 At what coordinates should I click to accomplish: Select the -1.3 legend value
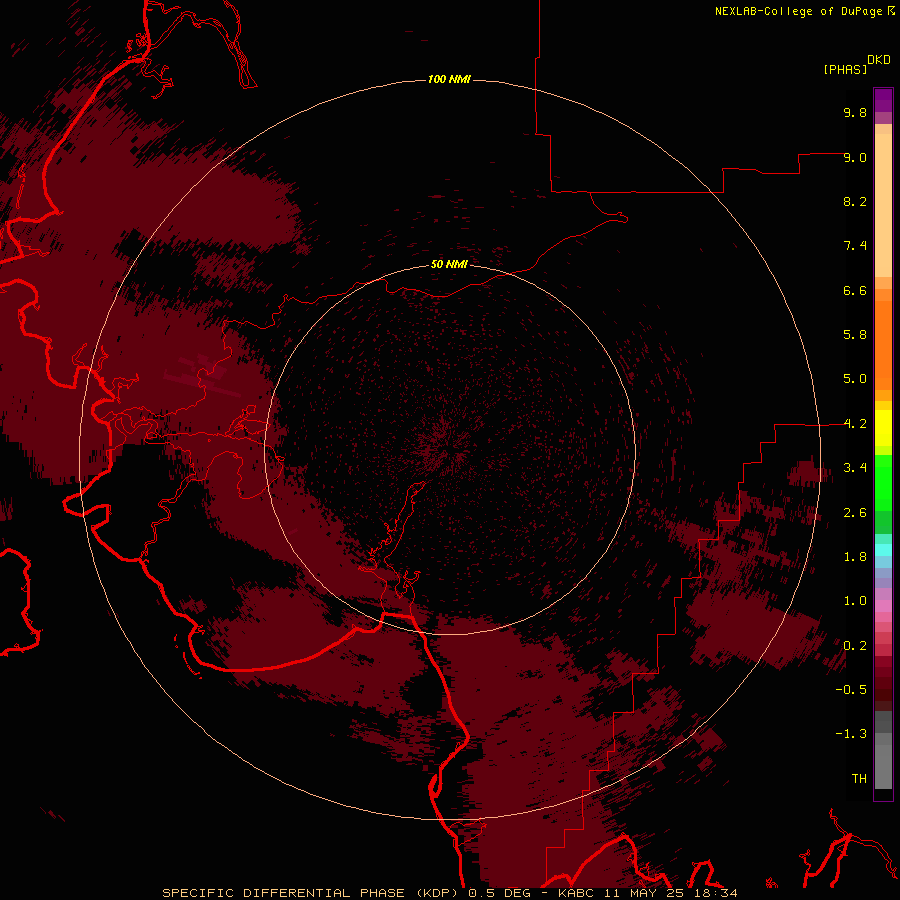(851, 734)
